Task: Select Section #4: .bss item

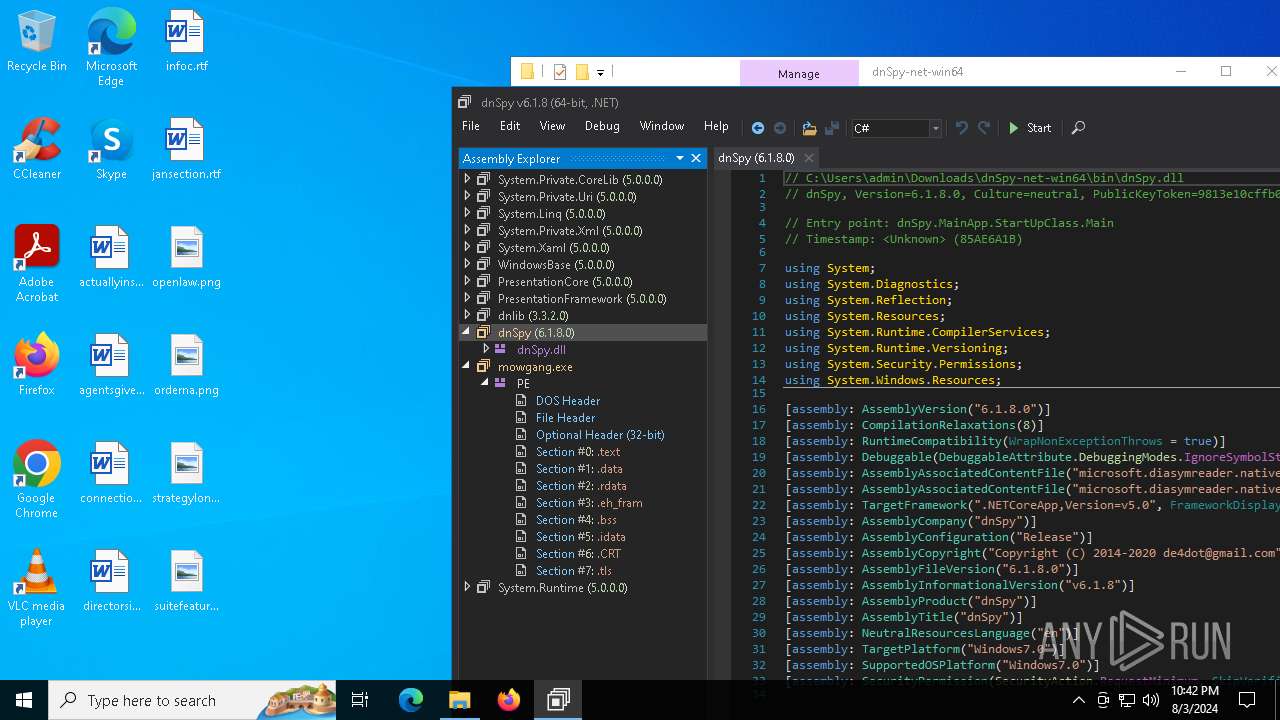Action: tap(577, 520)
